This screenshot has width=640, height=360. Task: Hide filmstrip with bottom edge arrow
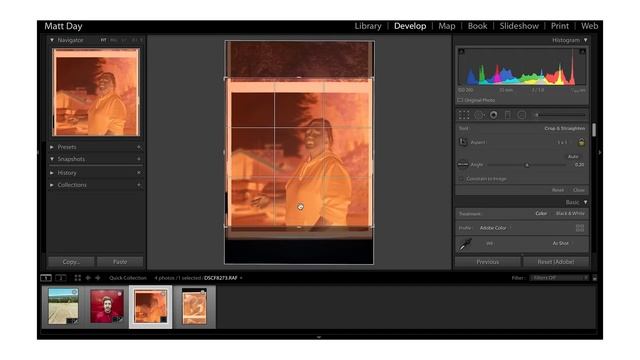point(319,337)
